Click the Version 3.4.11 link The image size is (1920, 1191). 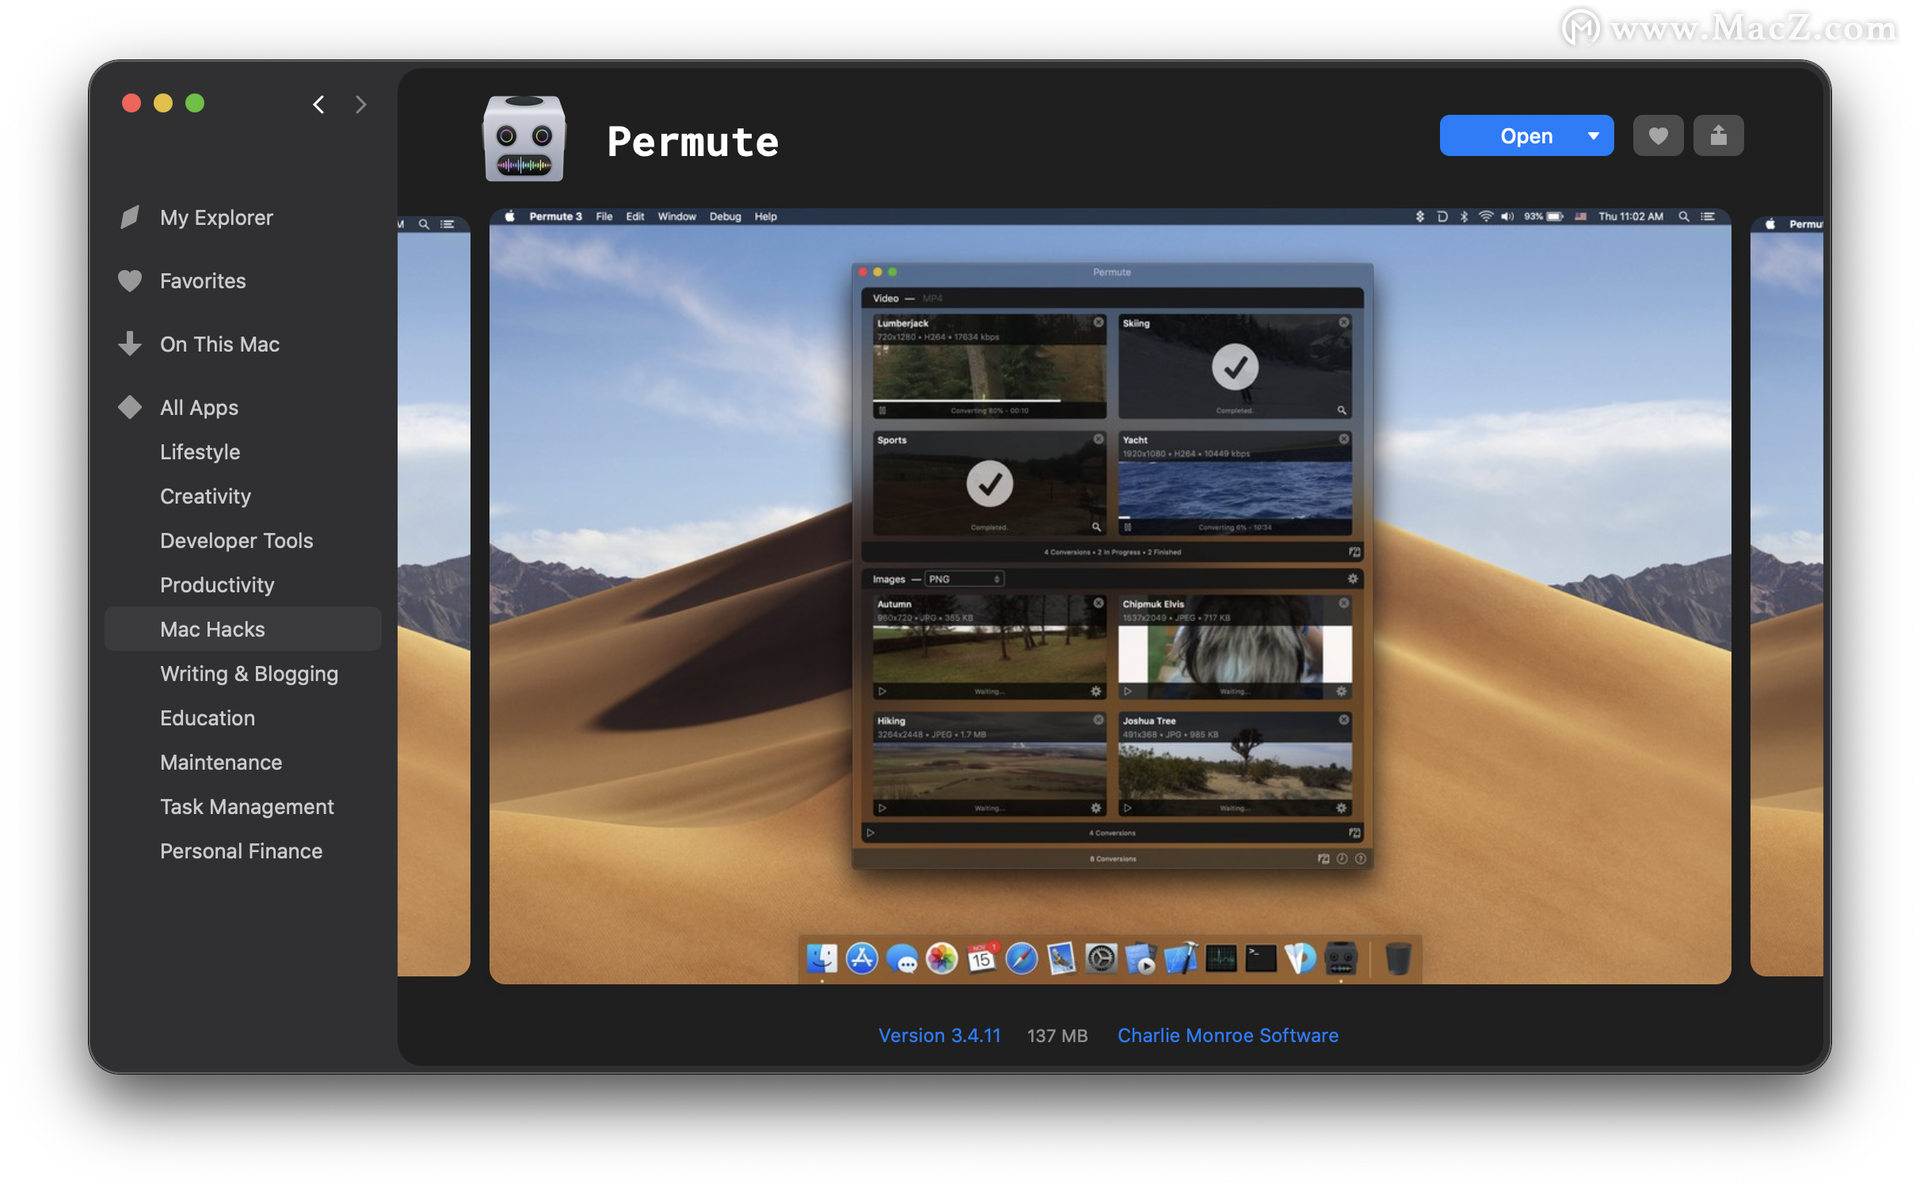939,1036
